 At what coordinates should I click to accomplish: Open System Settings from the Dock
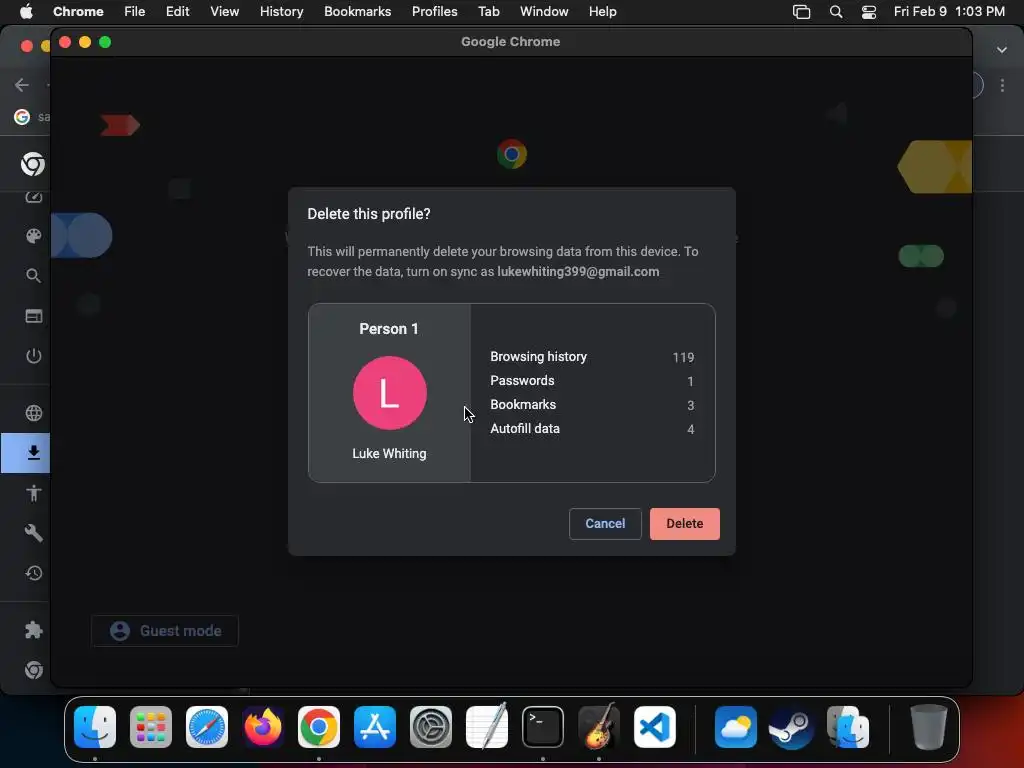coord(431,727)
